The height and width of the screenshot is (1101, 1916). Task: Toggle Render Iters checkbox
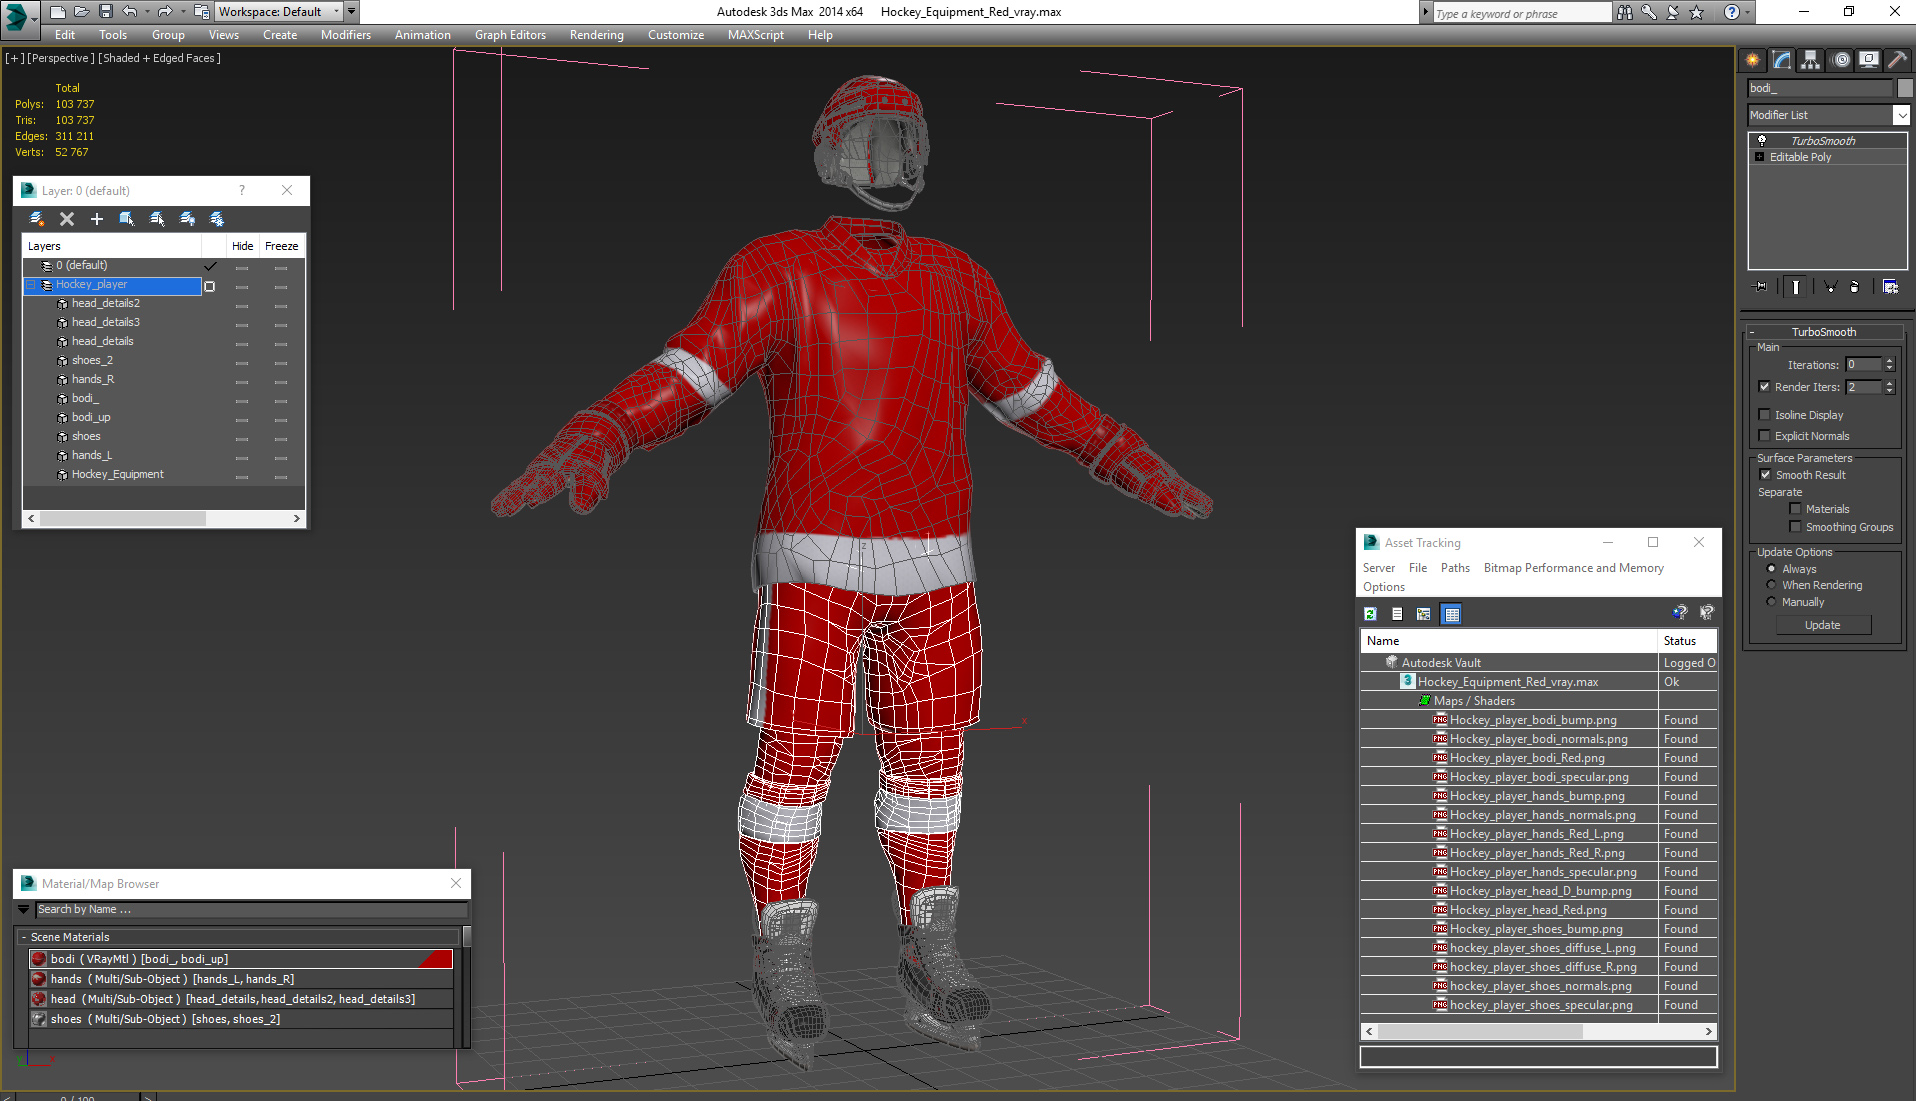(x=1764, y=387)
